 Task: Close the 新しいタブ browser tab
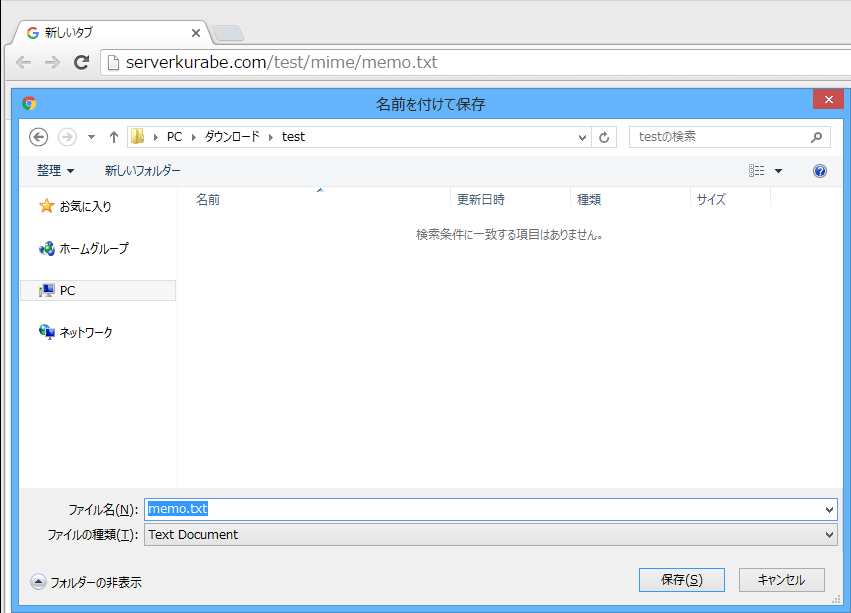pyautogui.click(x=196, y=33)
